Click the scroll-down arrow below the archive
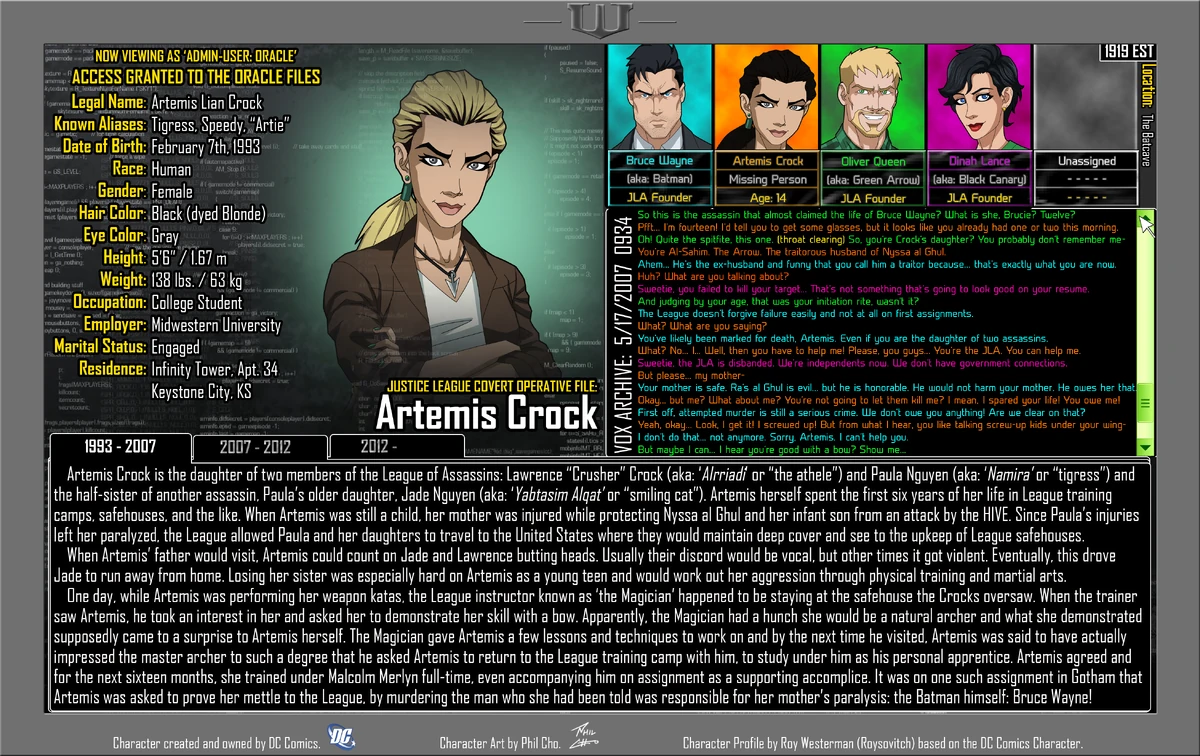Viewport: 1200px width, 756px height. [1146, 448]
